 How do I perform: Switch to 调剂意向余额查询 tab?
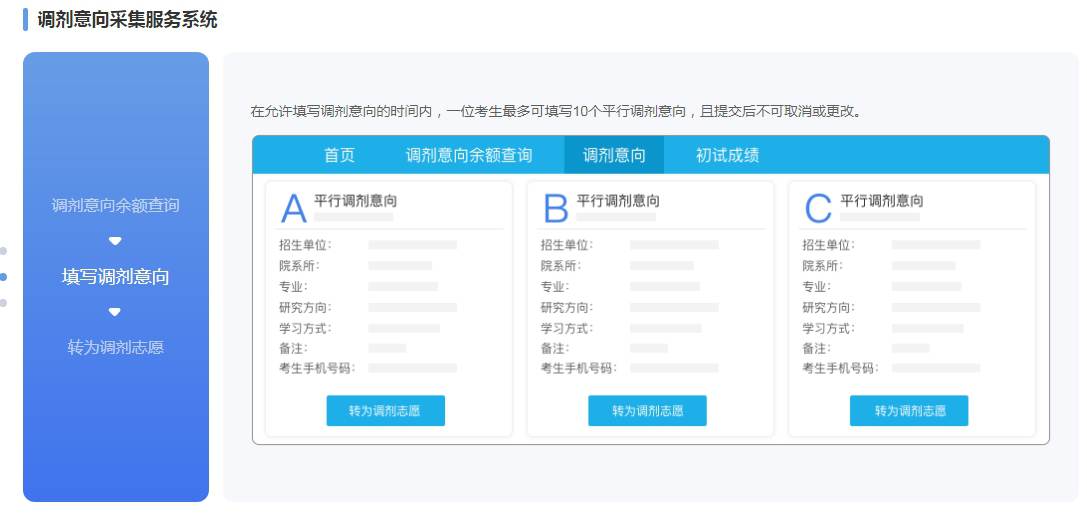[469, 155]
